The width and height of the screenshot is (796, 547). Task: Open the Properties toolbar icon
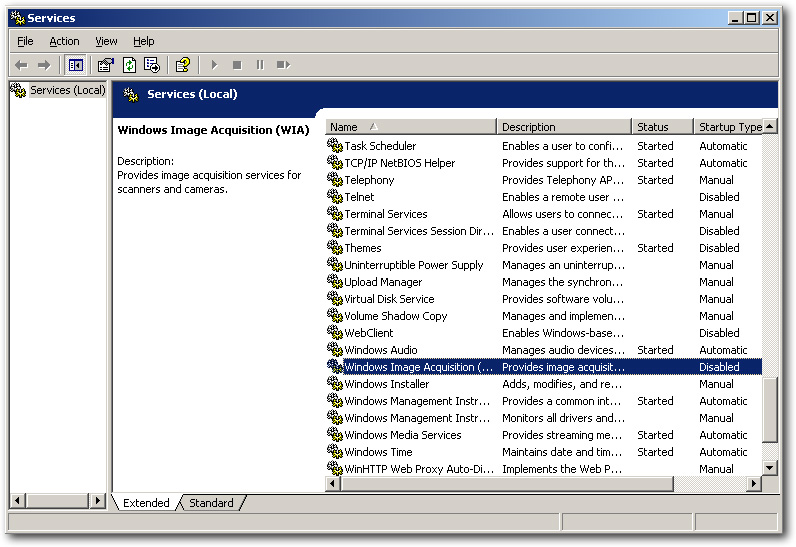point(106,65)
